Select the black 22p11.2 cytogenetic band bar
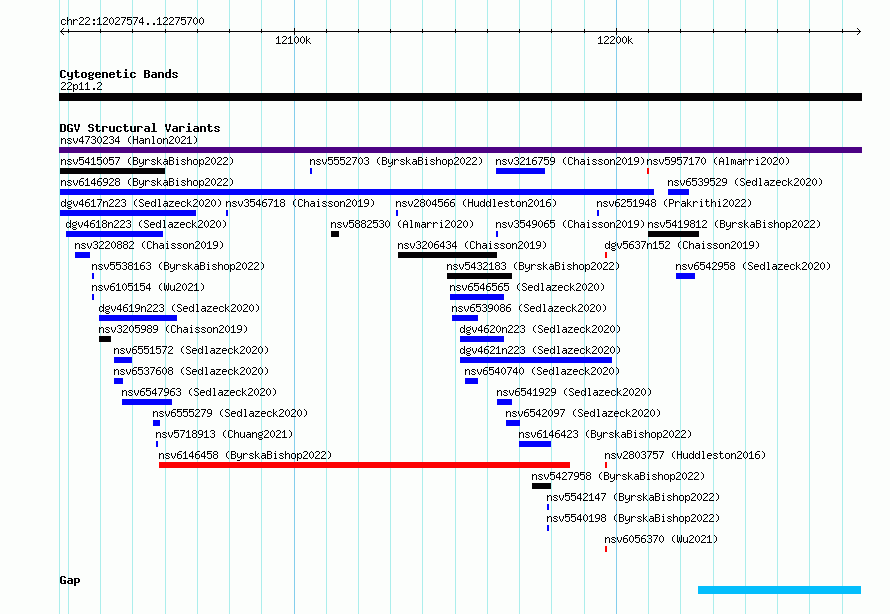 pyautogui.click(x=460, y=97)
